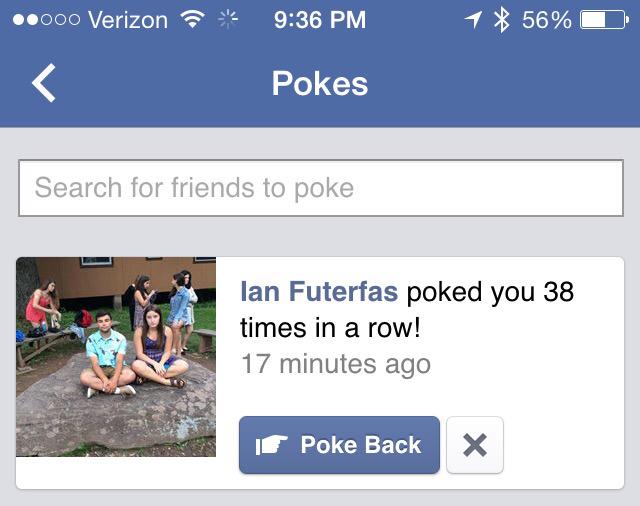Tap the 9:36 PM clock in status bar

320,20
